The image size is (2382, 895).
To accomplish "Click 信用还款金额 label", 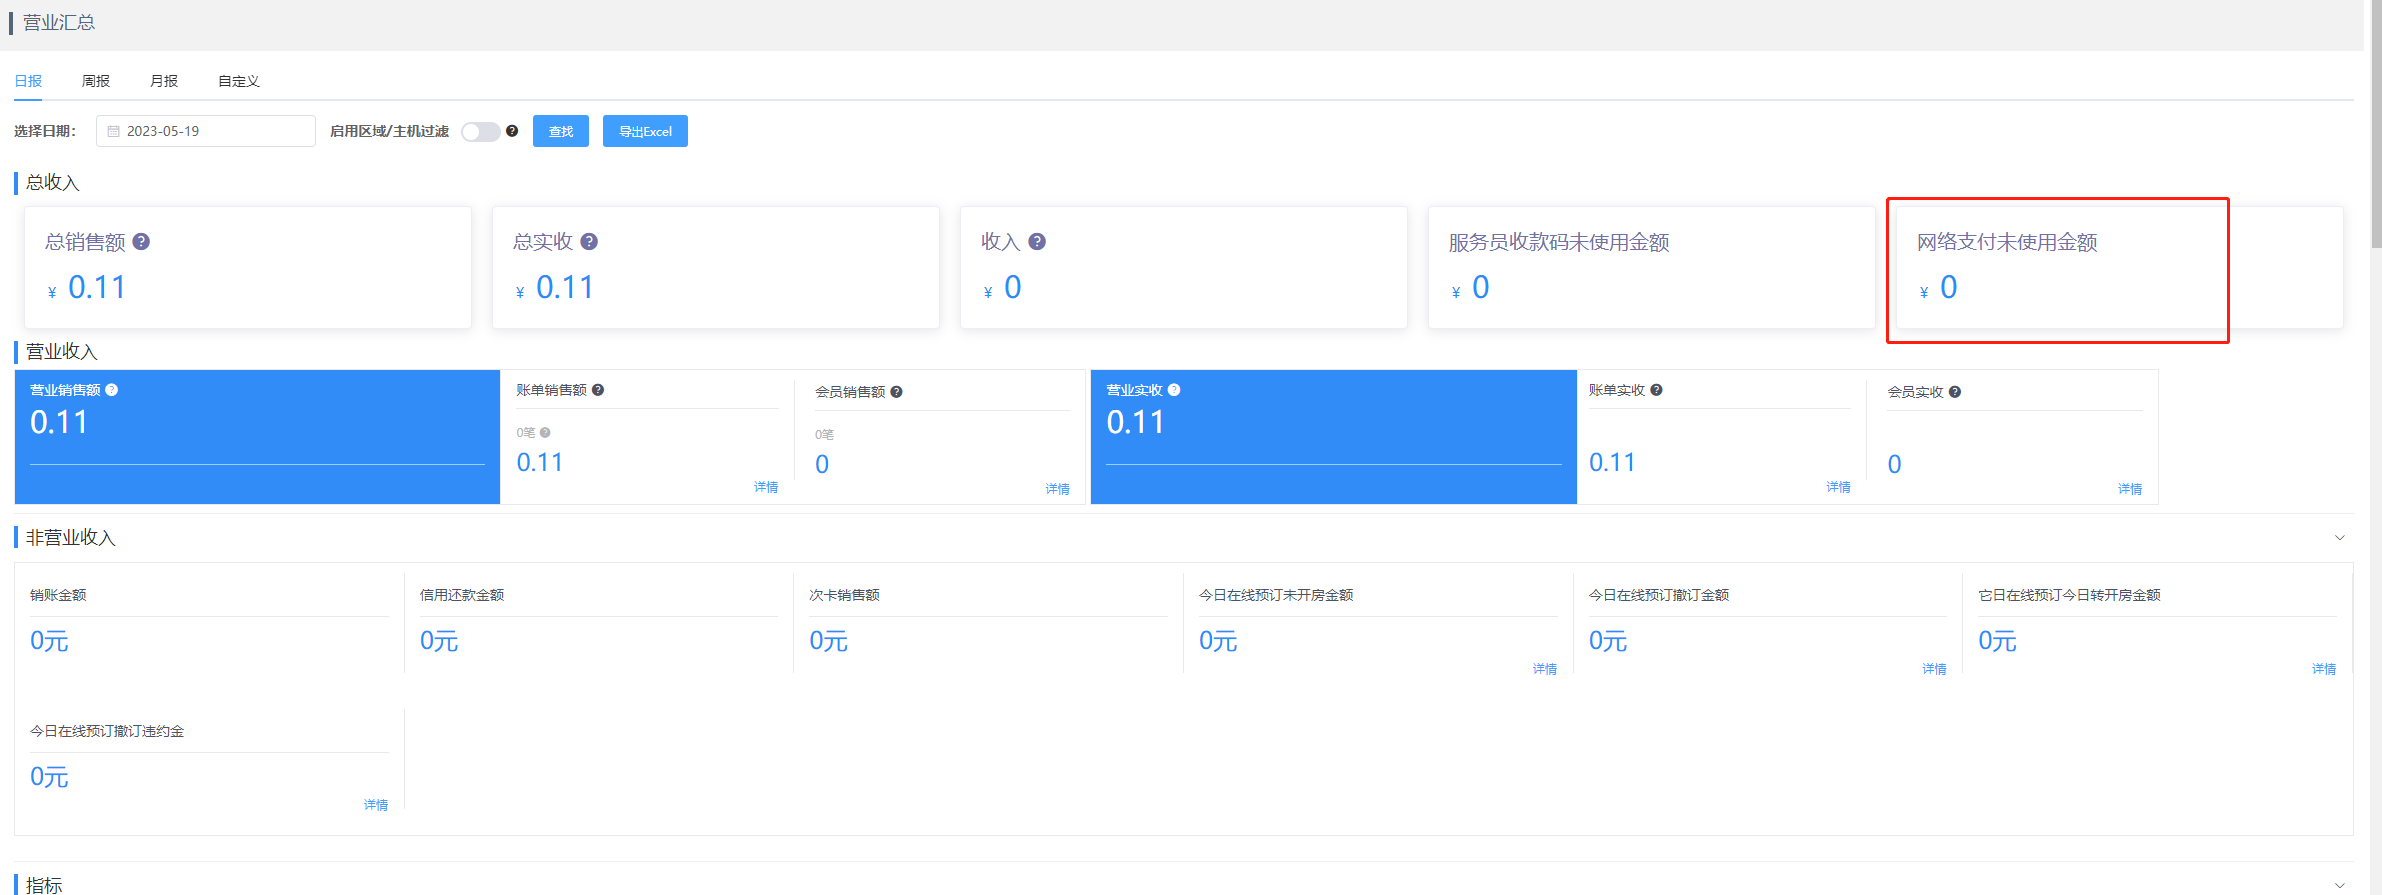I will click(462, 595).
